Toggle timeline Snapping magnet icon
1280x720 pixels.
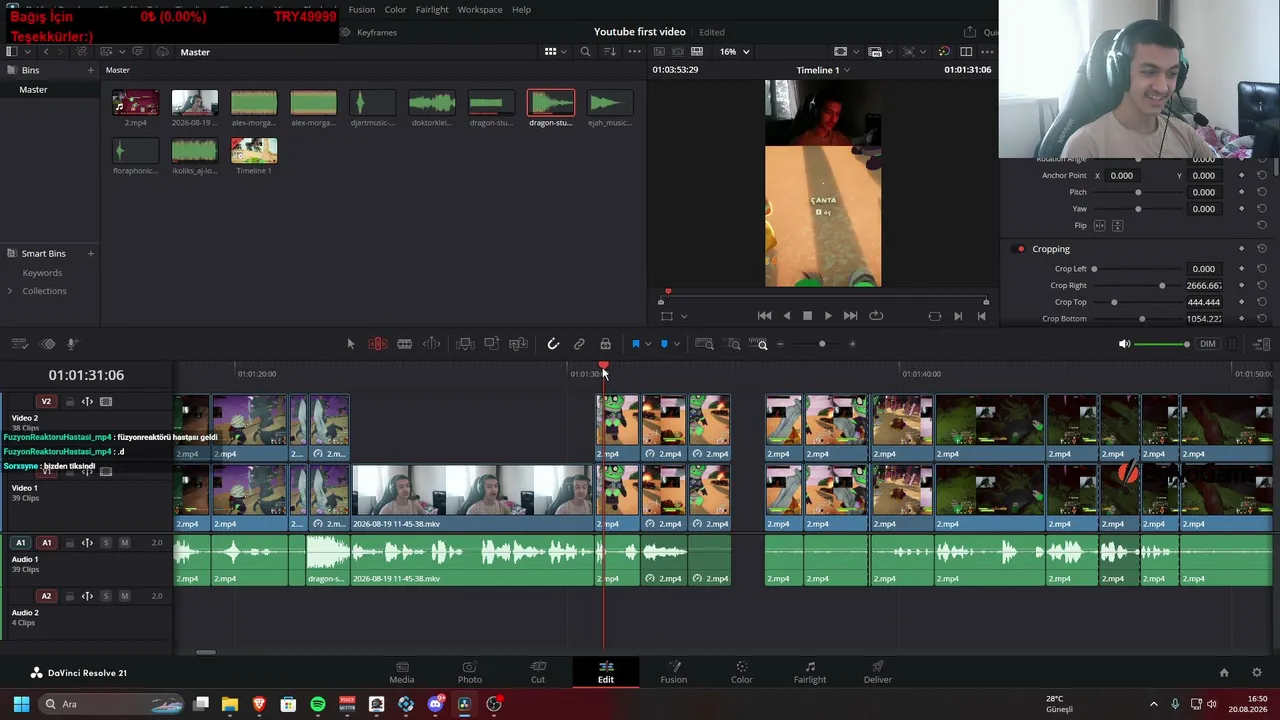[553, 344]
